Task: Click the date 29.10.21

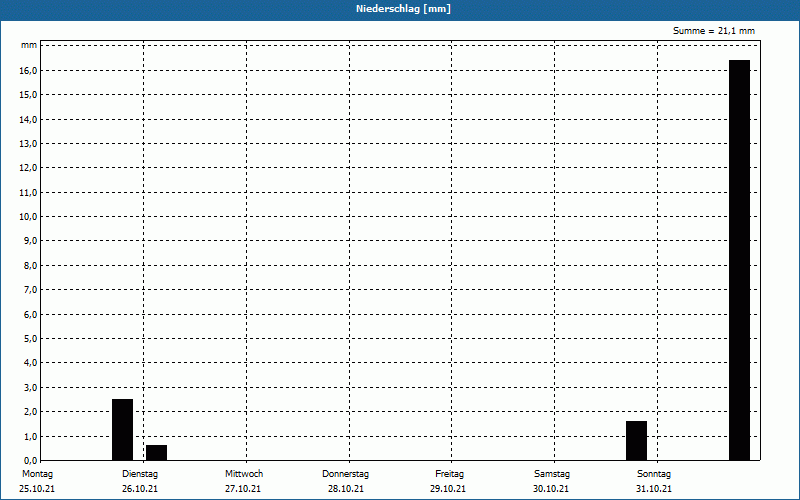Action: [448, 489]
